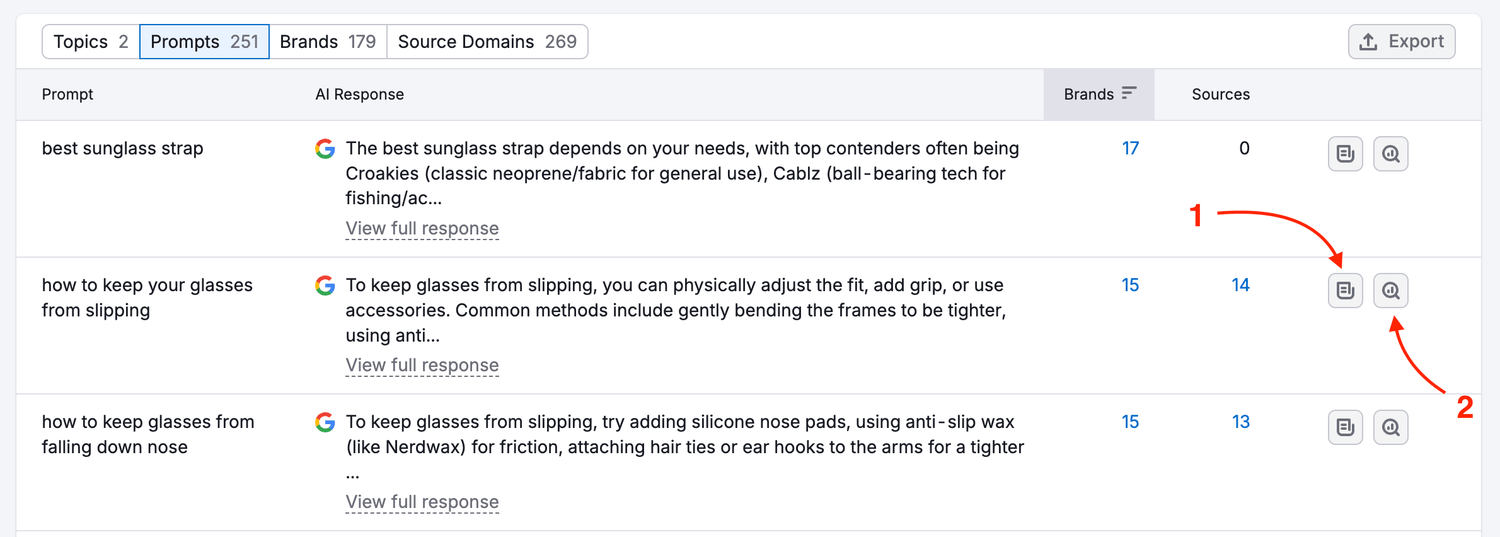Open the 14 sources count link
This screenshot has height=537, width=1500.
coord(1240,285)
